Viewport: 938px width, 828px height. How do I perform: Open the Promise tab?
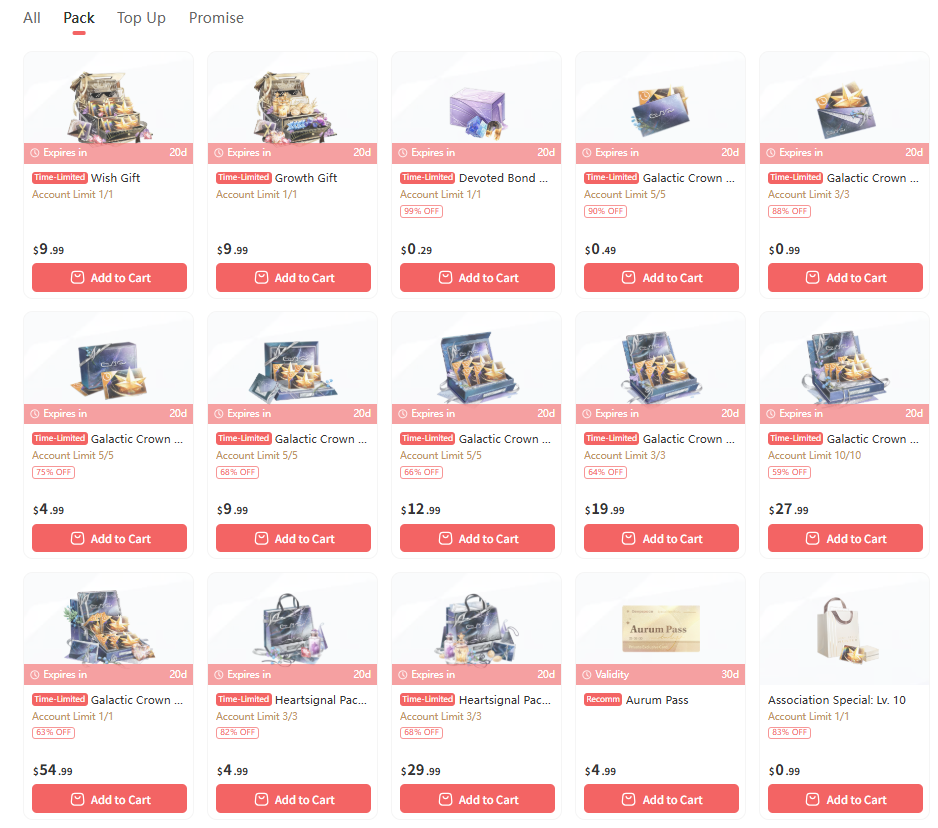pyautogui.click(x=216, y=18)
